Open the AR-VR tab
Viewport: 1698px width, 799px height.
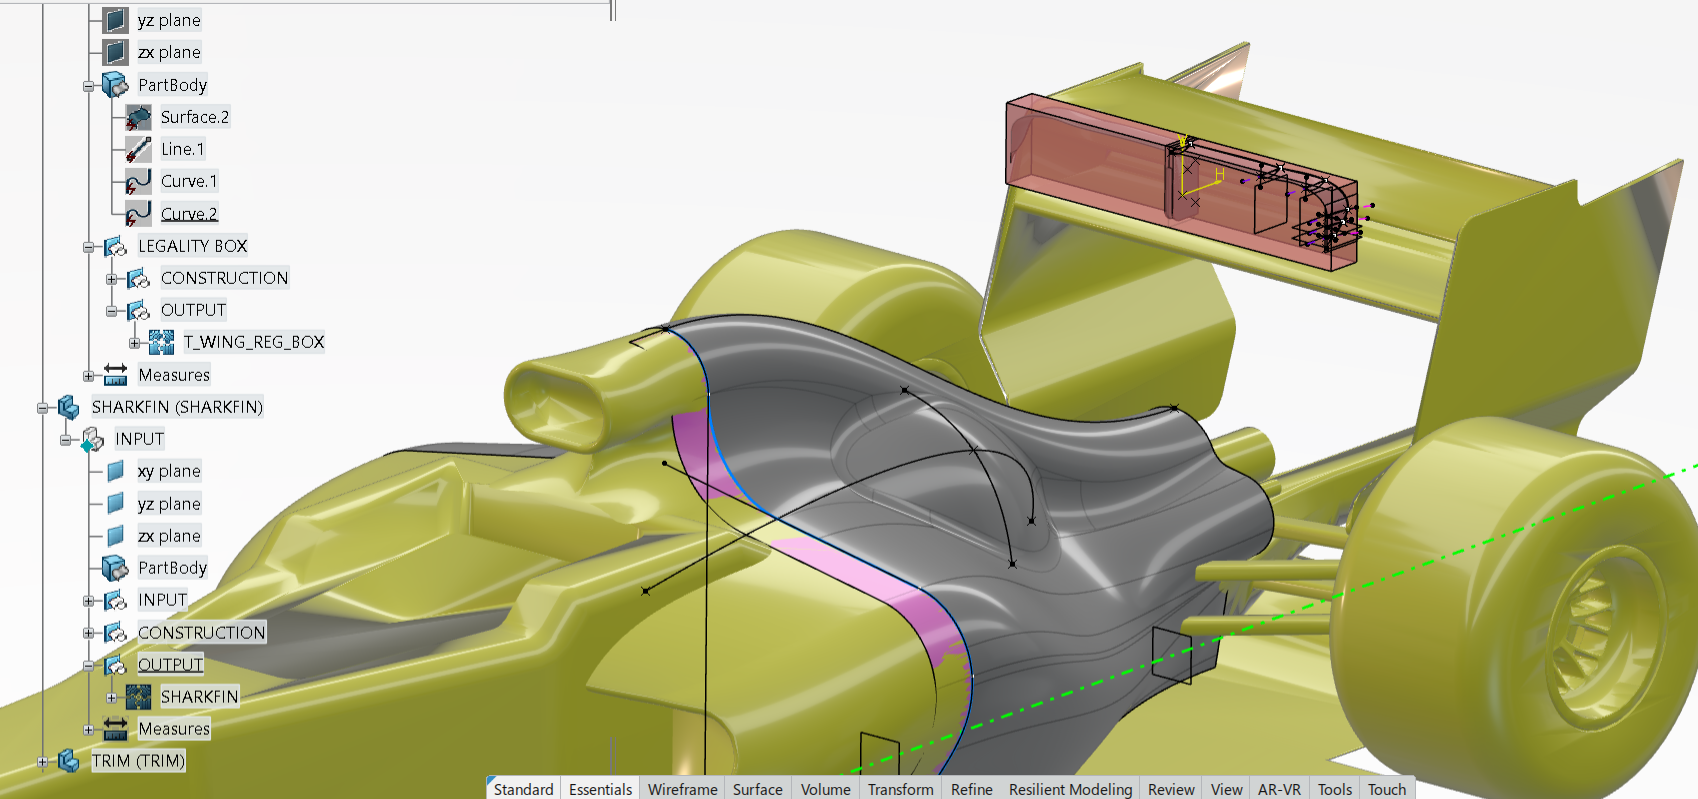click(1279, 789)
